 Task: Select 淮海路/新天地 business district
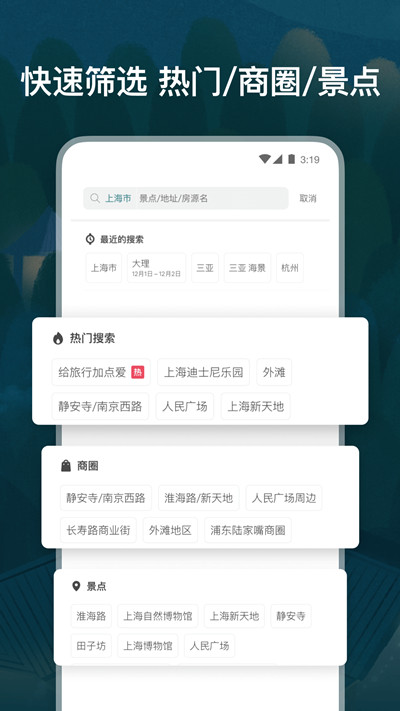coord(199,498)
